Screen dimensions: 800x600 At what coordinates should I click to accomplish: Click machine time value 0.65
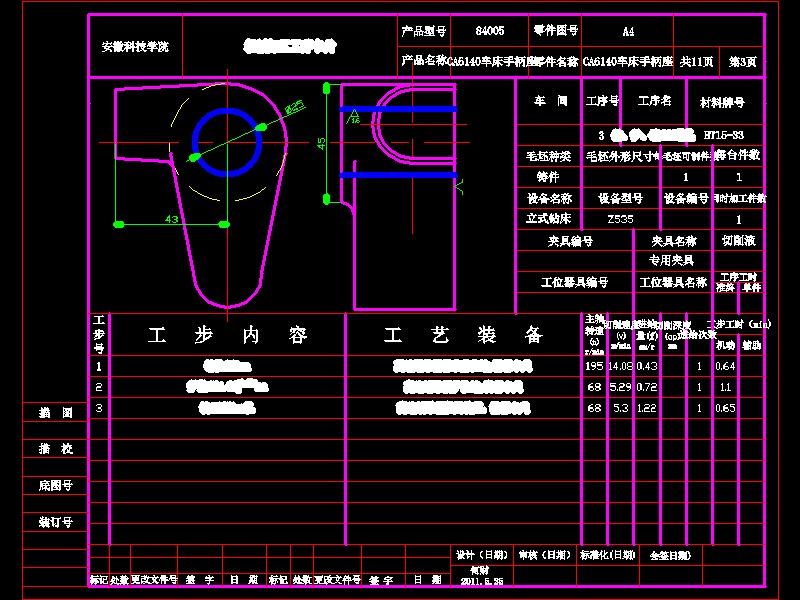pos(725,408)
